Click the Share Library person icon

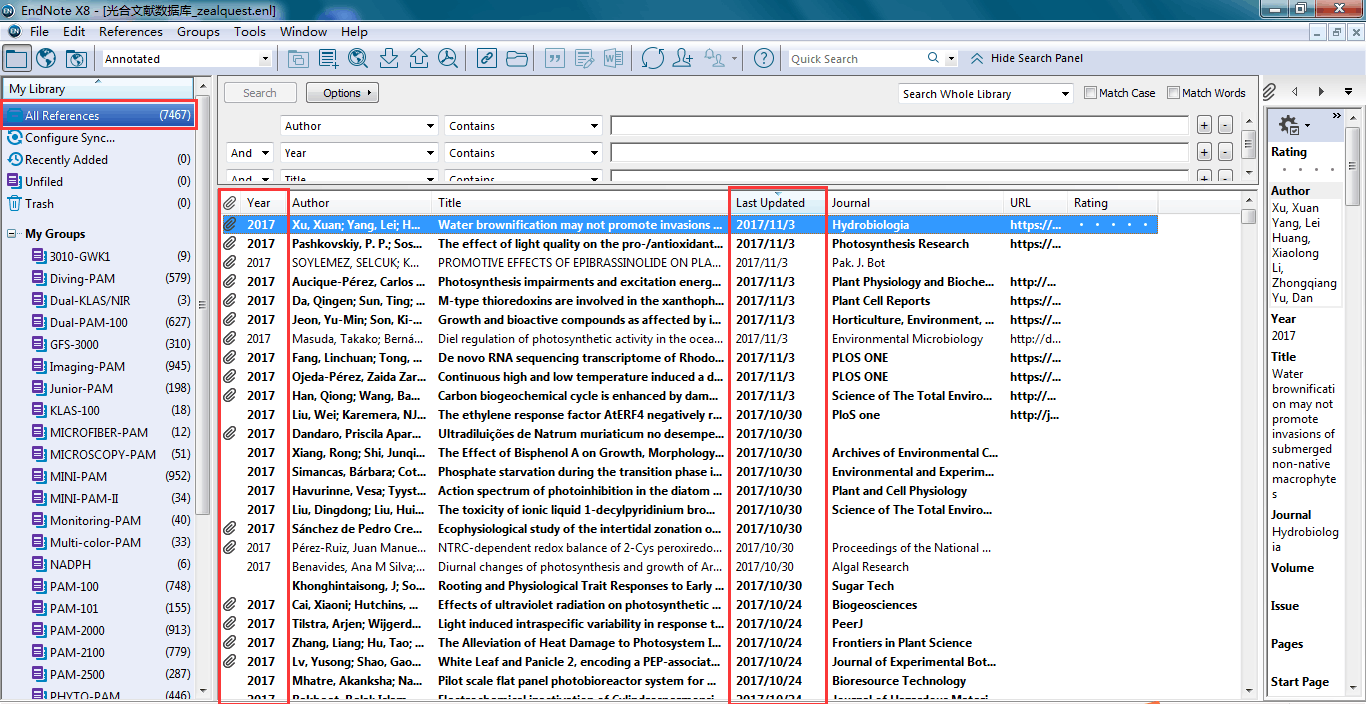click(x=683, y=58)
